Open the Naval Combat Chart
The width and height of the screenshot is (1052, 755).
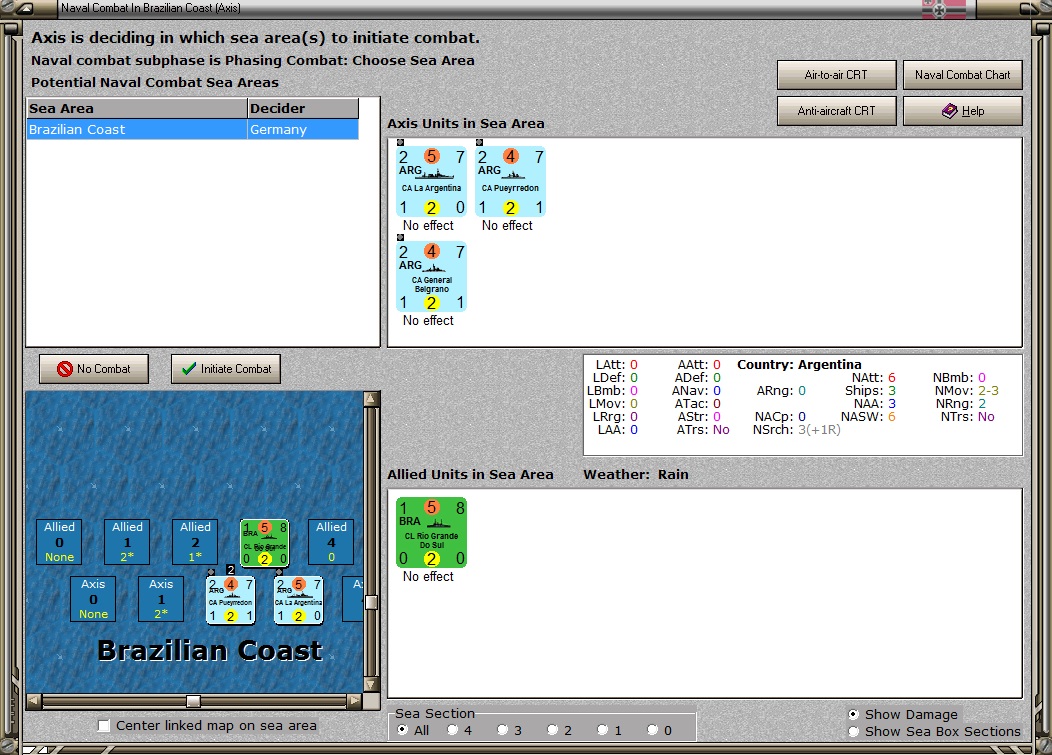[963, 75]
